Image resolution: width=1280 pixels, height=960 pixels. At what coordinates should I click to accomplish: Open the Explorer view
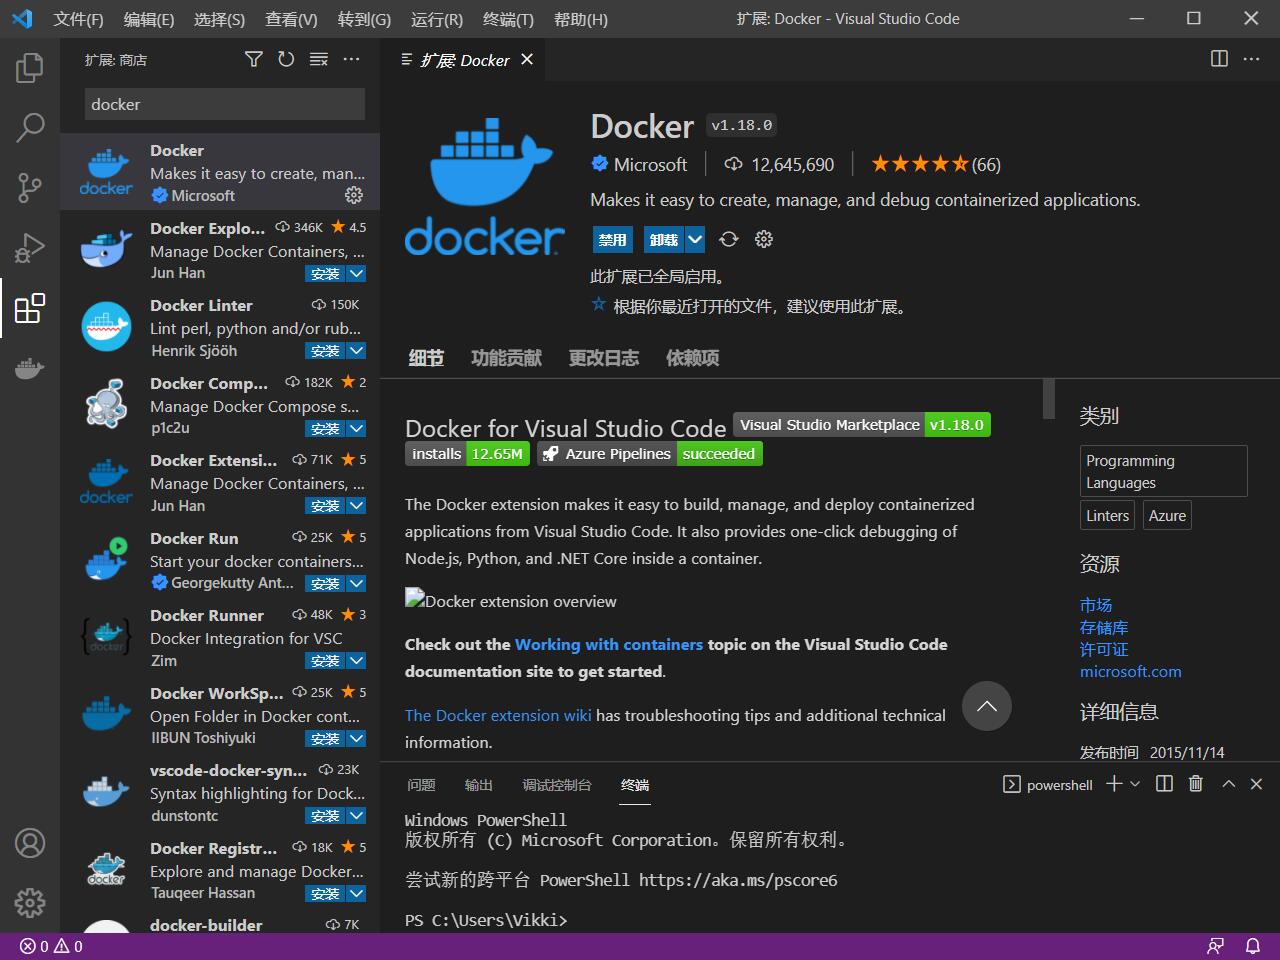pyautogui.click(x=30, y=67)
